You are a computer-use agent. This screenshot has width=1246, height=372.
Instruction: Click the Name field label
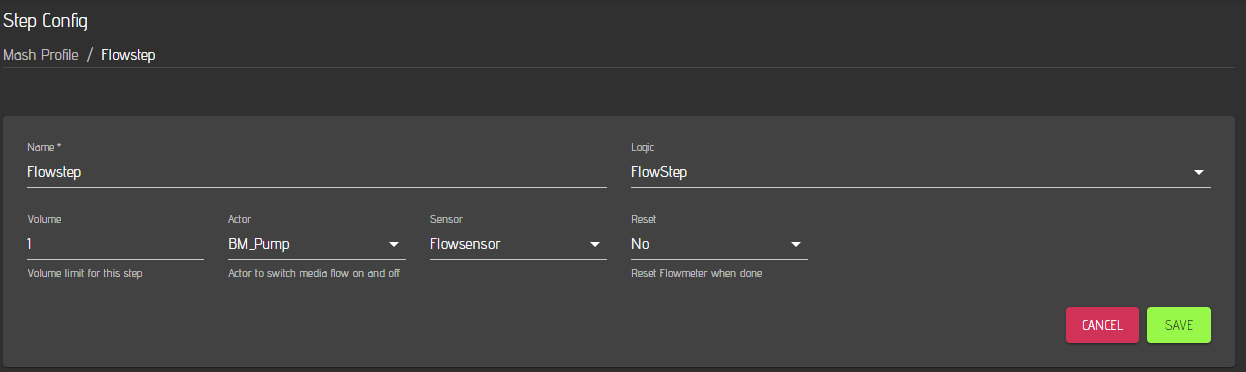[44, 147]
